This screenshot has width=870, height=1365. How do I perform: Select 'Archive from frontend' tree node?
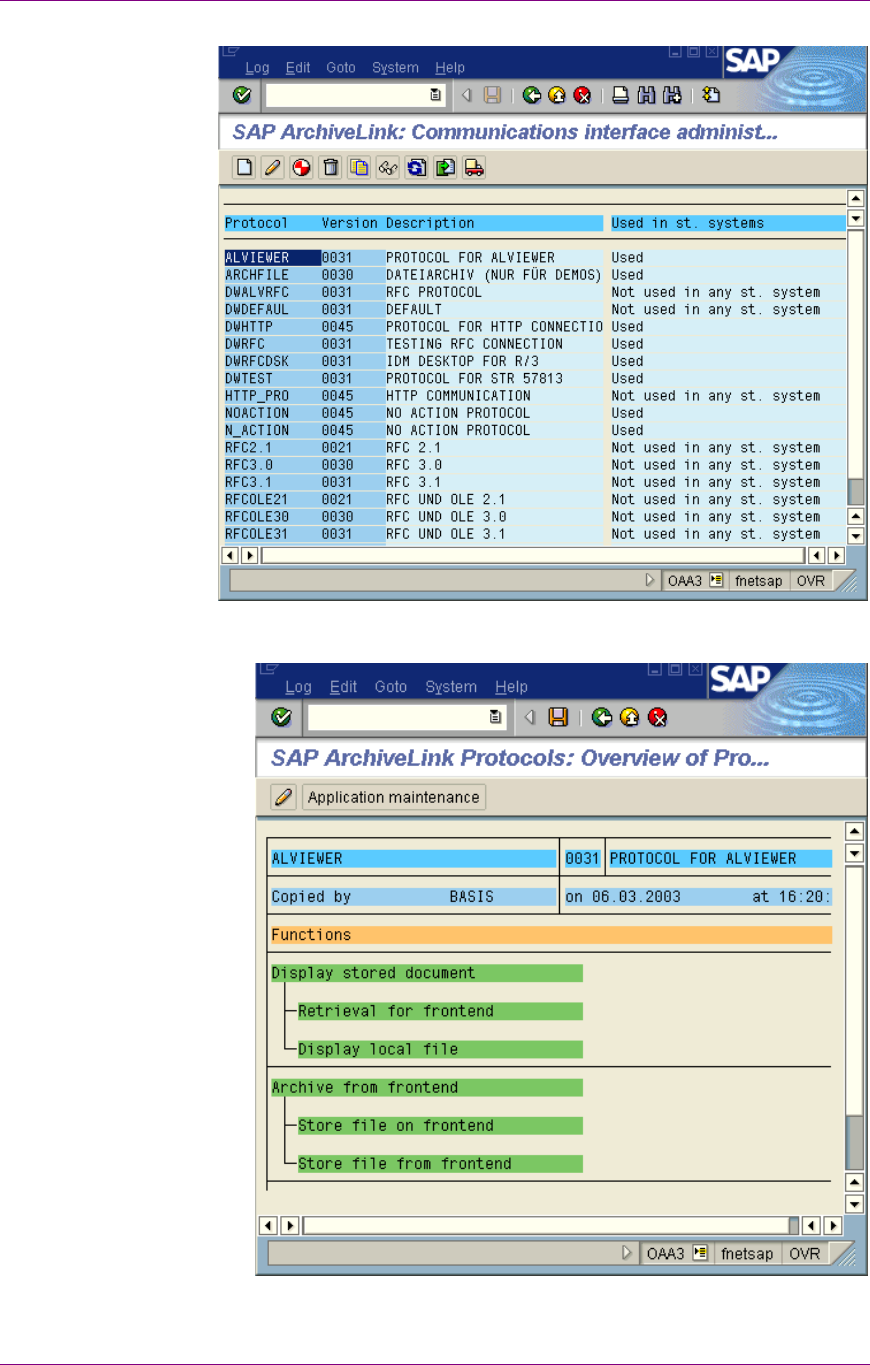pos(427,1087)
